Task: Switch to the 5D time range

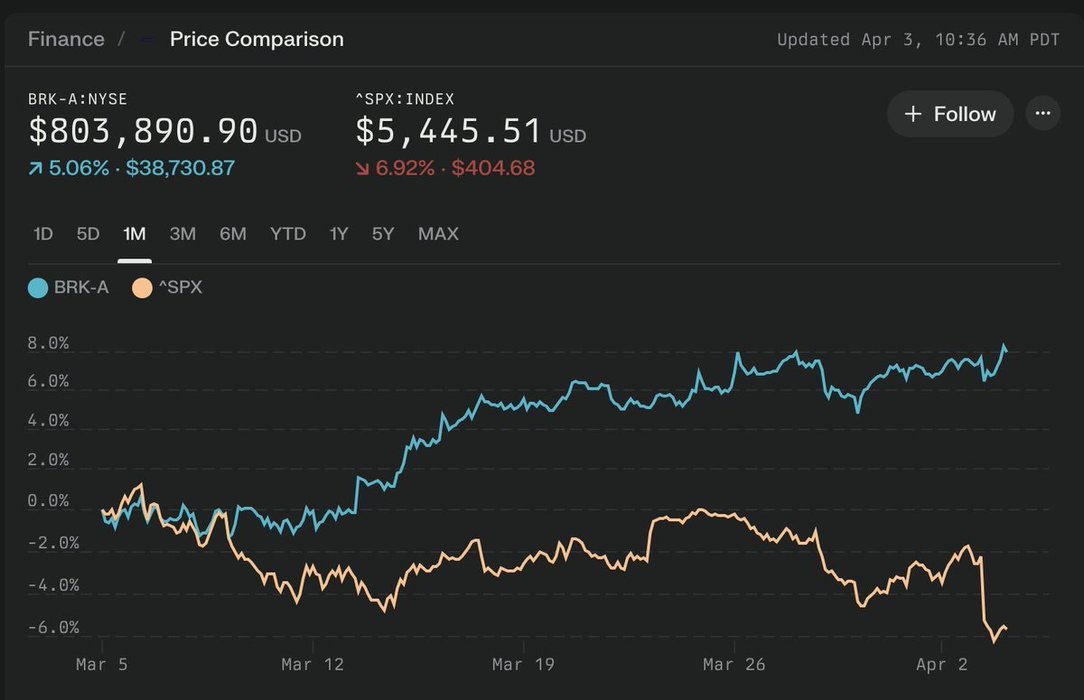Action: pos(88,234)
